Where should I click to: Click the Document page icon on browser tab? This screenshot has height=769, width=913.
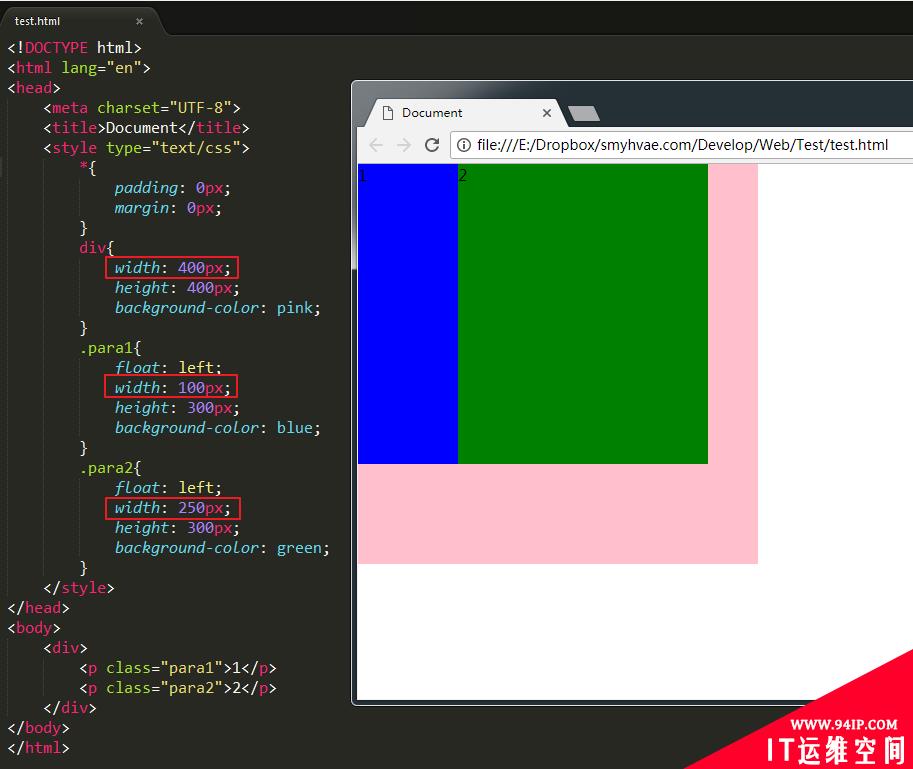(x=387, y=113)
